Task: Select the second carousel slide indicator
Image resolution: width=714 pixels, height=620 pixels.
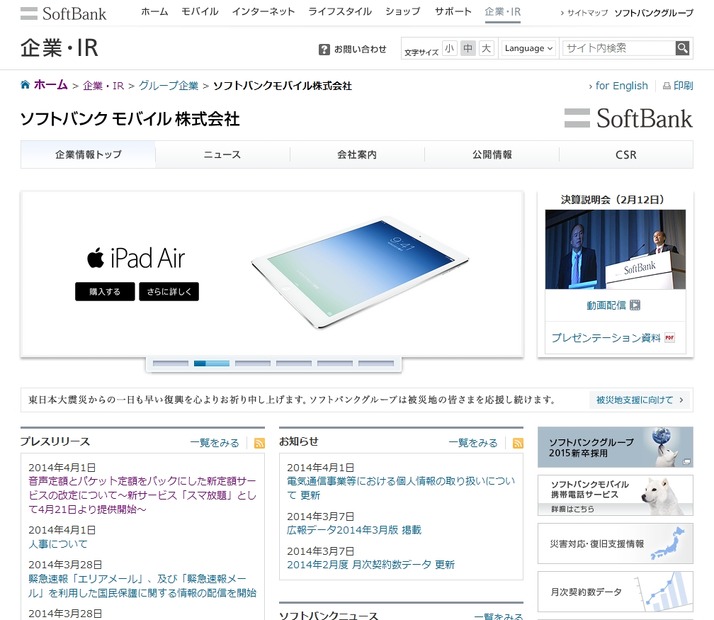Action: tap(212, 363)
